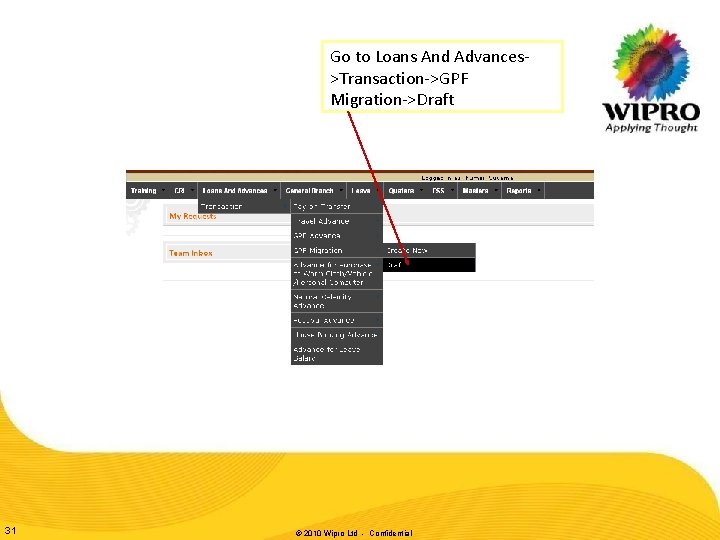
Task: Open the Loans And Advances menu
Action: 235,191
